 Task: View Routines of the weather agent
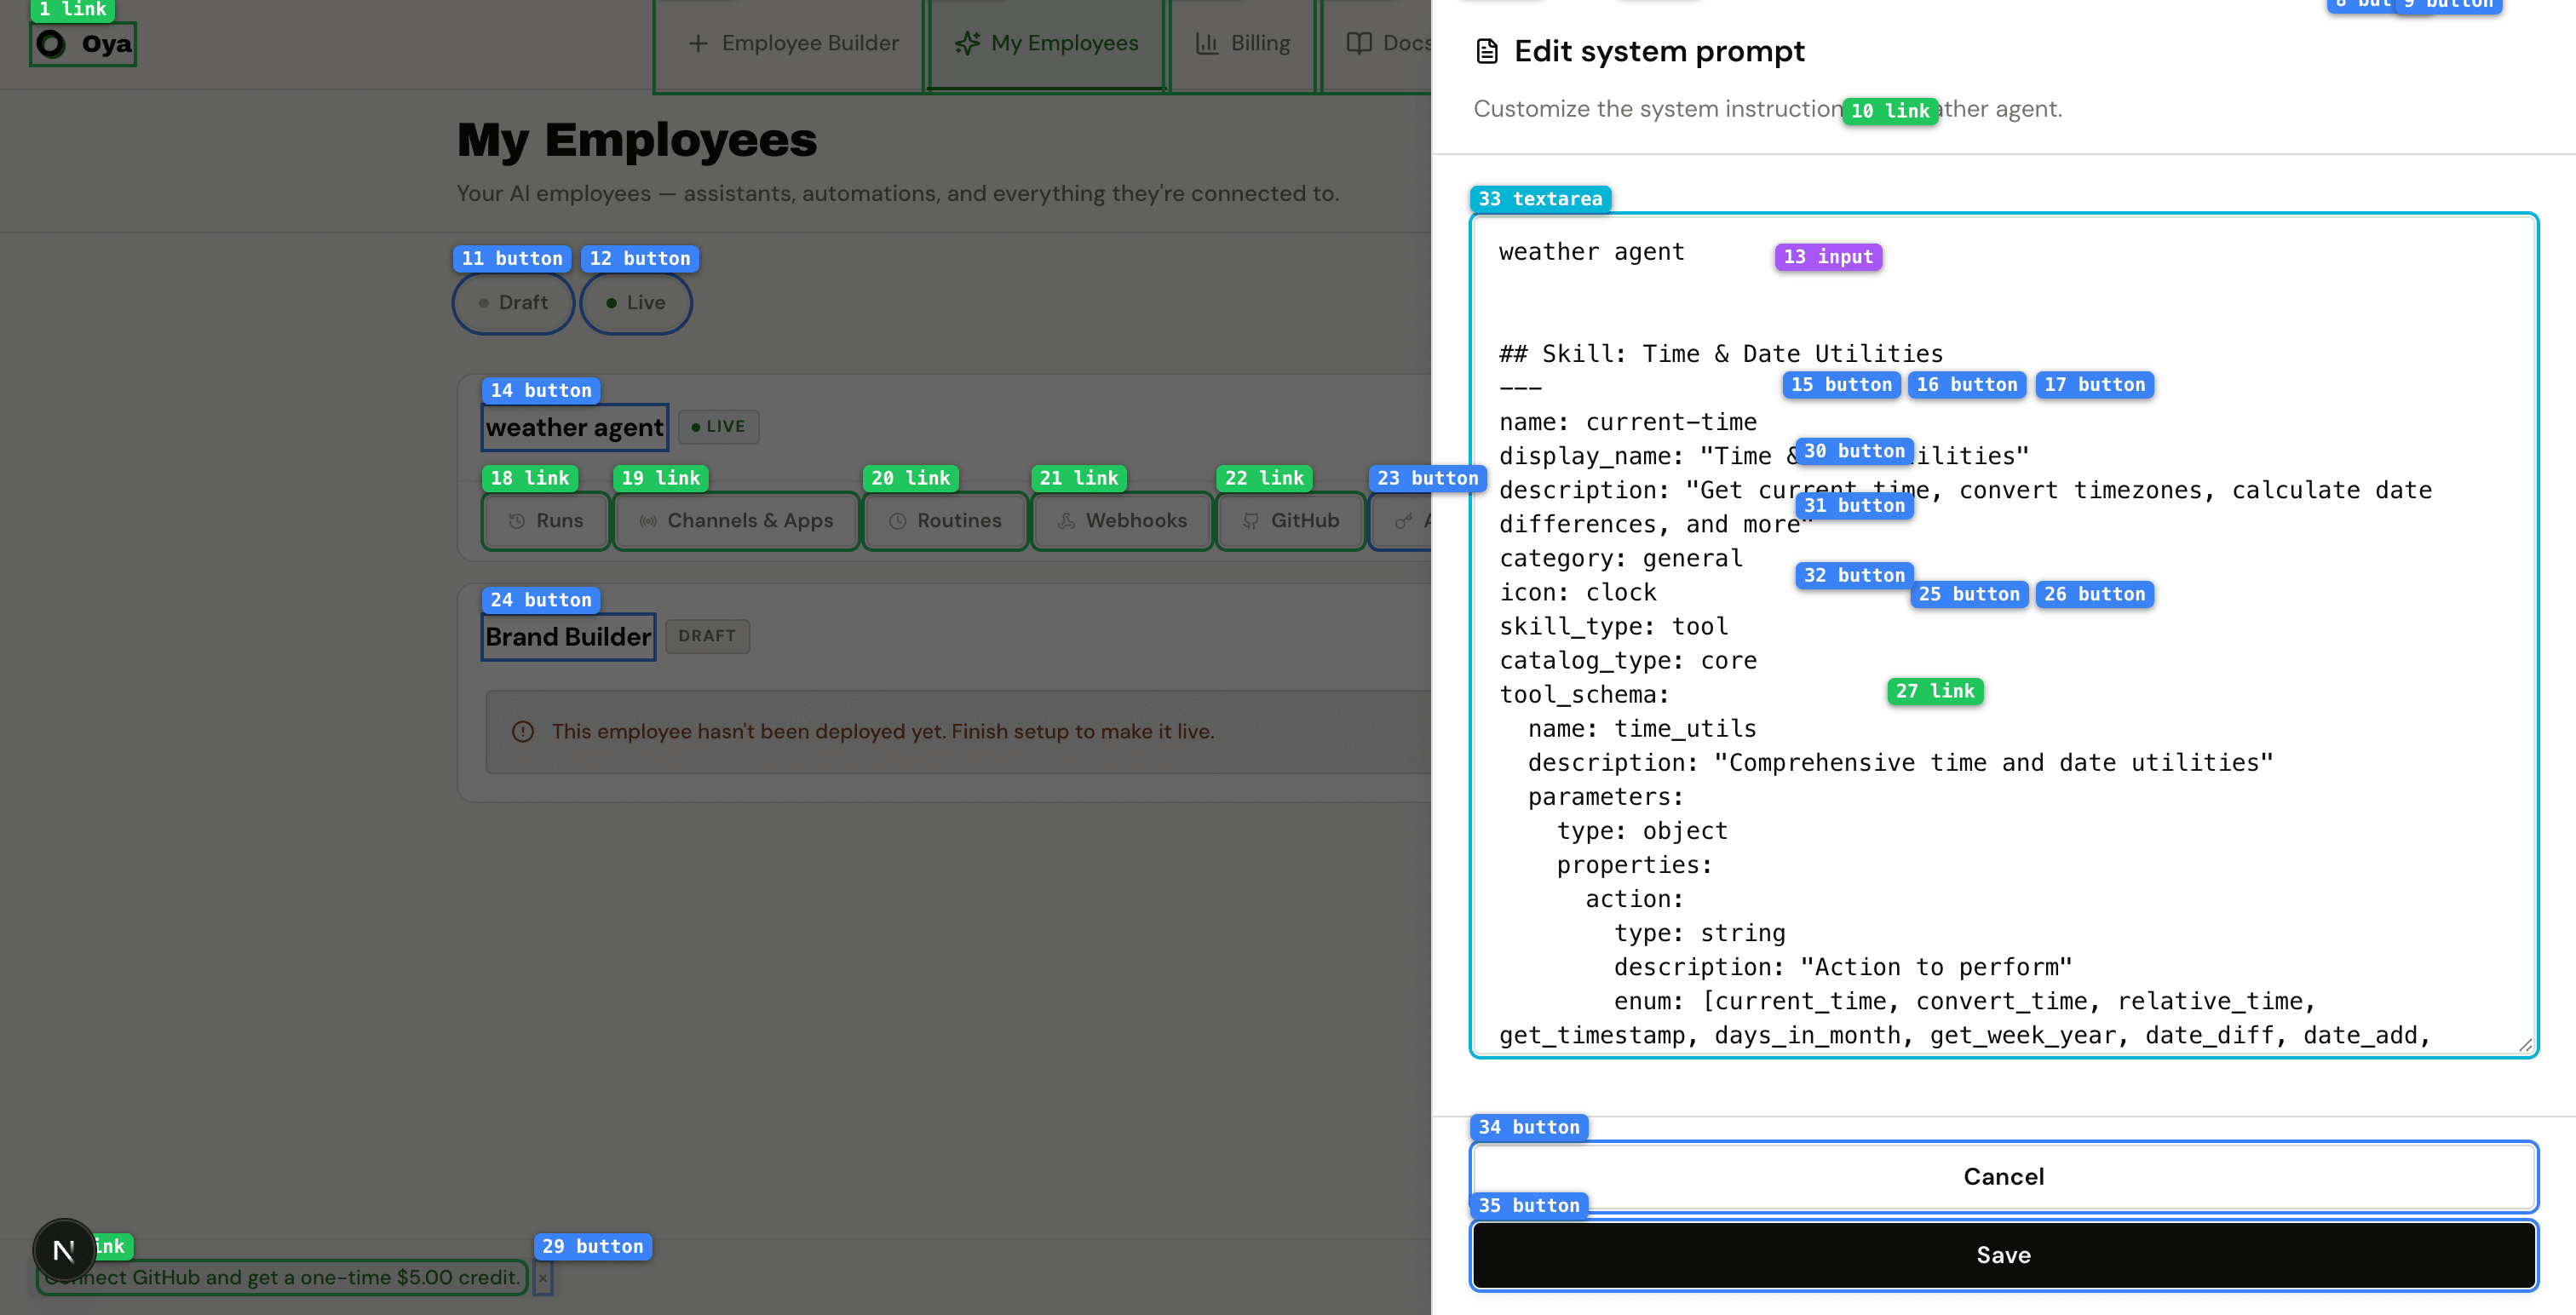coord(944,520)
